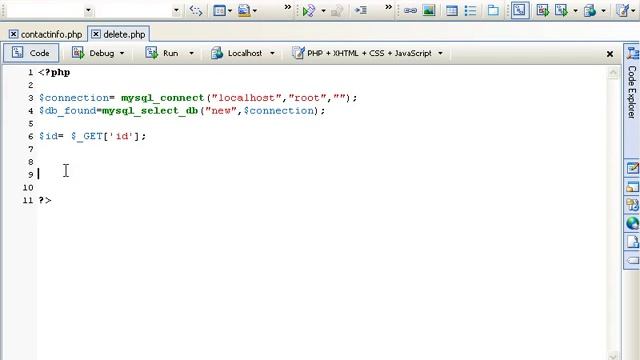
Task: Click sidebar globe icon
Action: 633,223
